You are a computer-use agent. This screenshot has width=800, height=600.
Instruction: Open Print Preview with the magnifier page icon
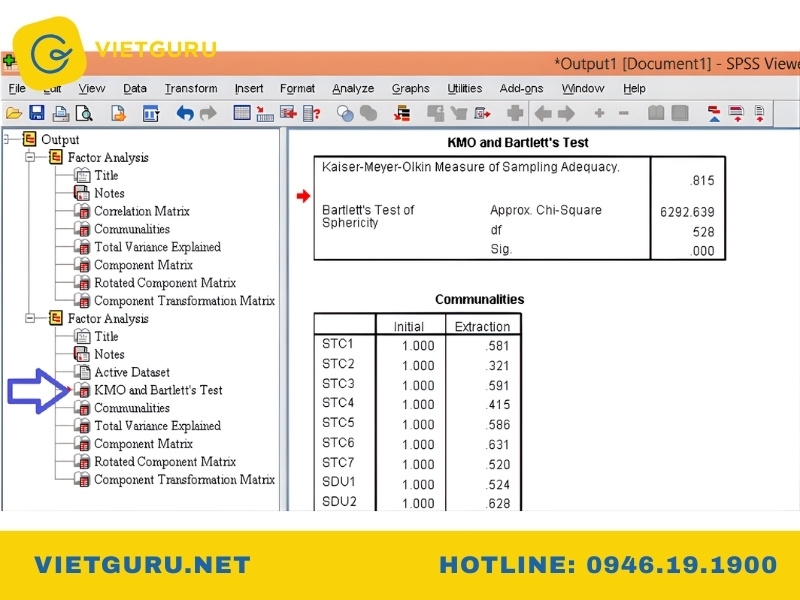(84, 113)
